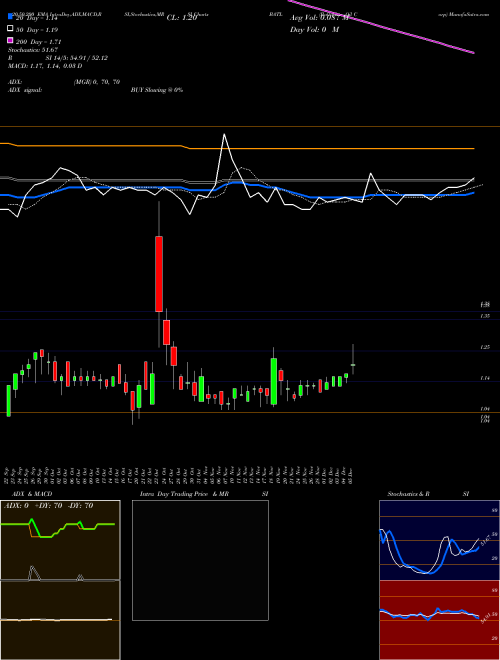Select the '20 Day - 1.14' legend text
The image size is (500, 660).
point(37,18)
